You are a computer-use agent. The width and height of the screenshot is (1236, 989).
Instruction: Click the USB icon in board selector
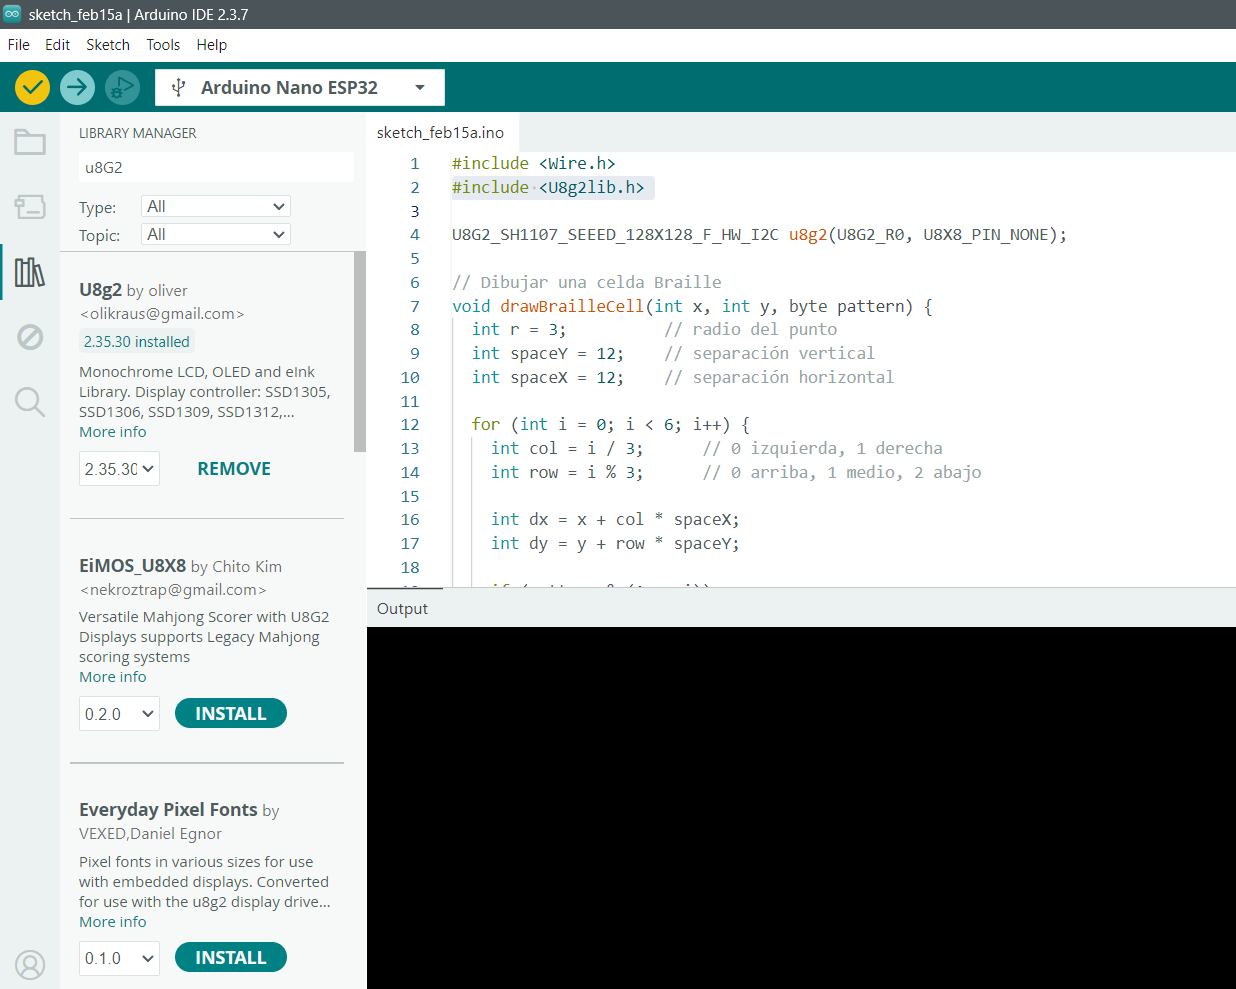pyautogui.click(x=179, y=88)
